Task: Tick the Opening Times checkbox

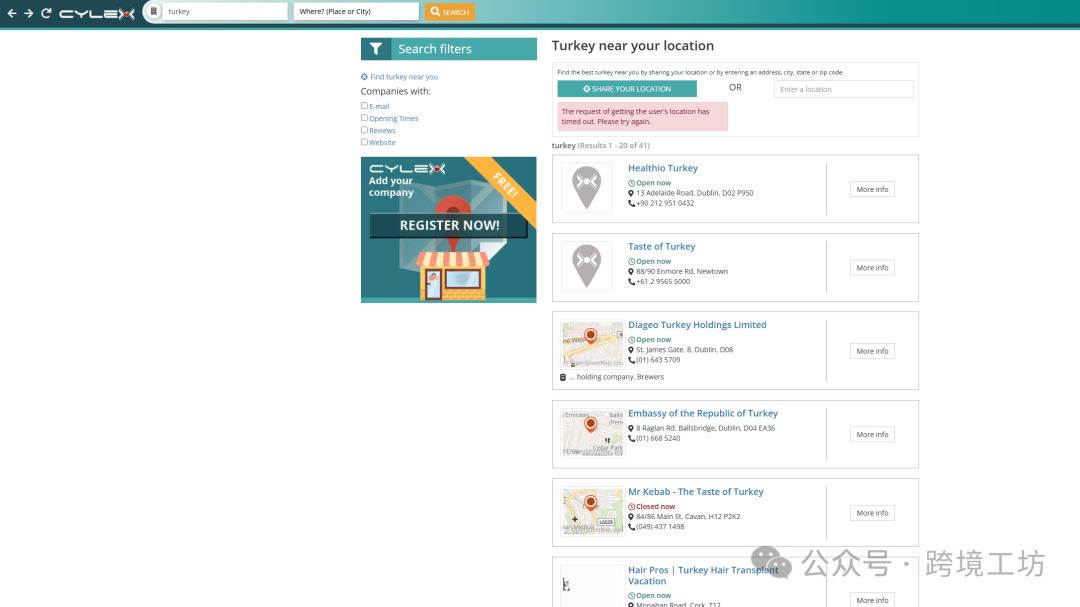Action: (x=364, y=118)
